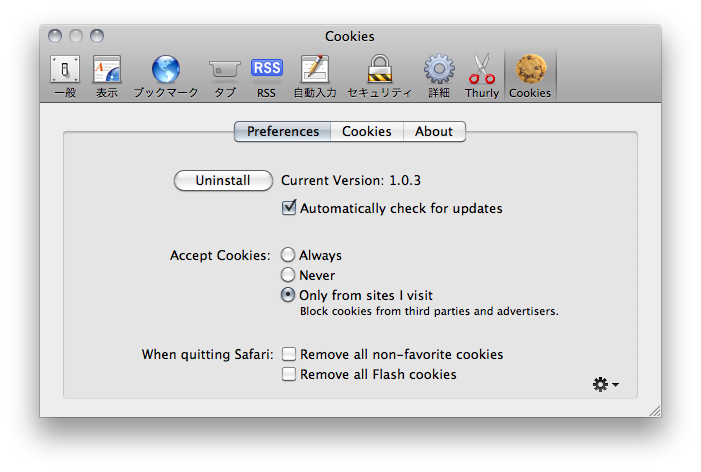Image resolution: width=701 pixels, height=472 pixels.
Task: Select the Always accept cookies option
Action: 288,255
